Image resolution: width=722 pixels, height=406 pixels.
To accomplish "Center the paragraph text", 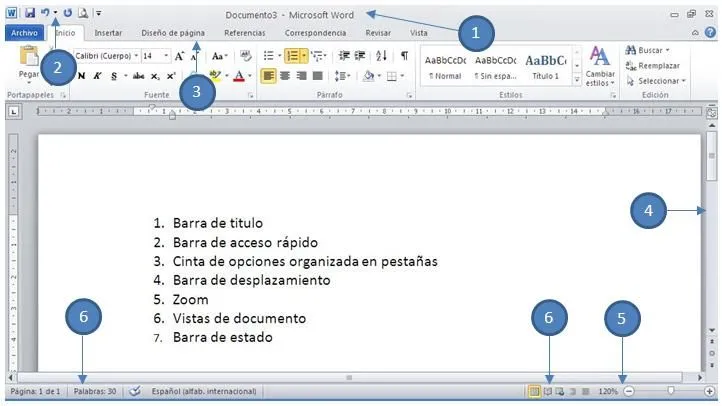I will click(x=285, y=76).
